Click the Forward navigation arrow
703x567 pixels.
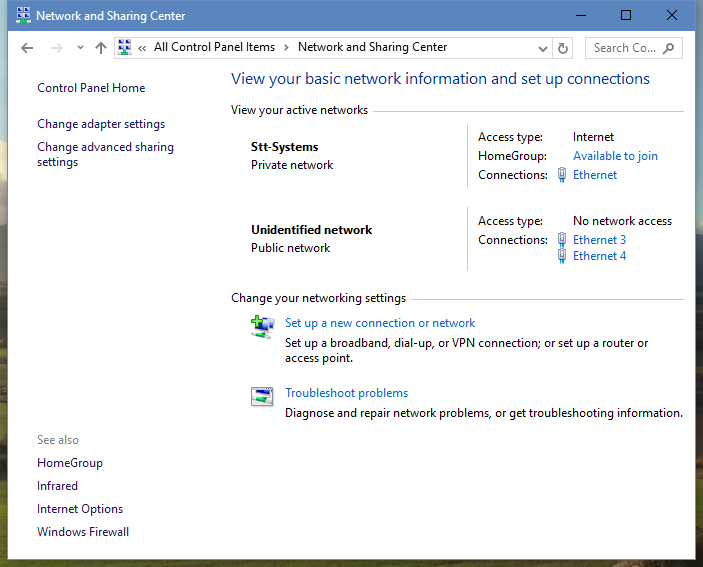tap(56, 48)
